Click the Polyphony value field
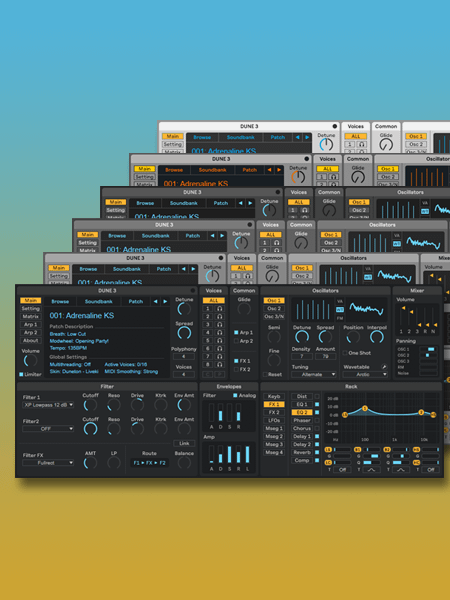 coord(184,356)
